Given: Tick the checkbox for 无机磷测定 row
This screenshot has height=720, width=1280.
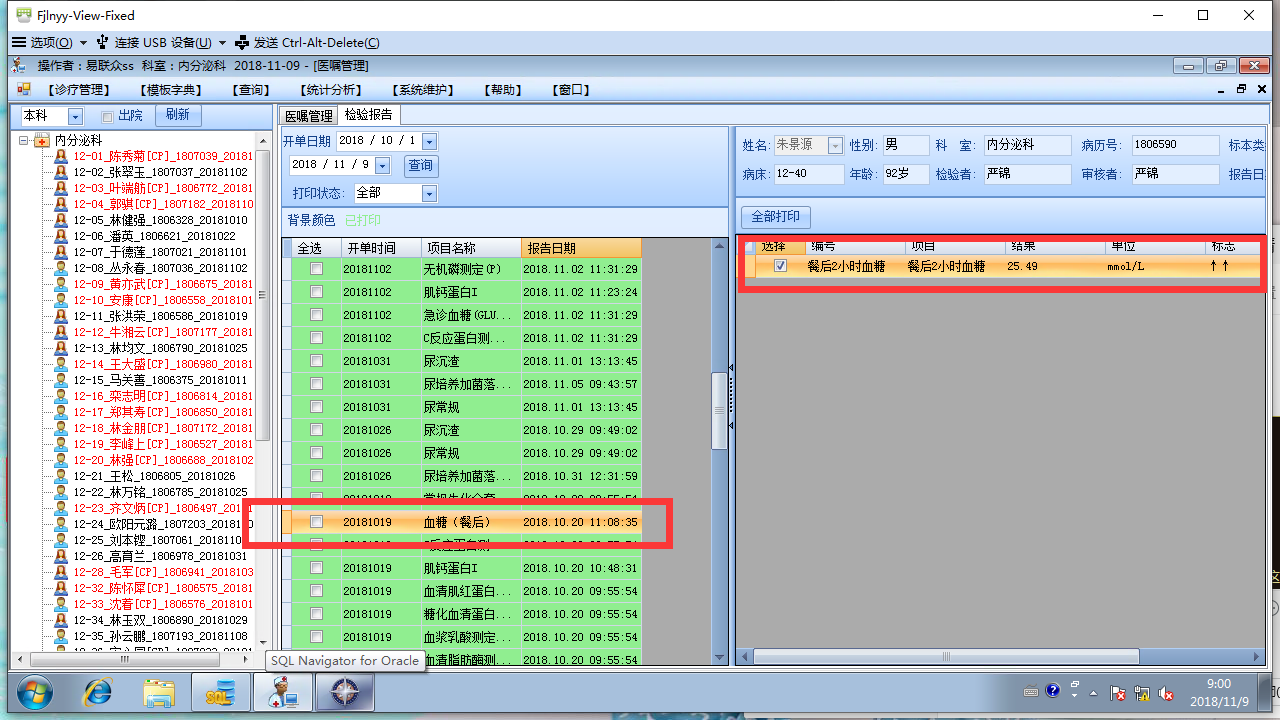Looking at the screenshot, I should tap(316, 269).
